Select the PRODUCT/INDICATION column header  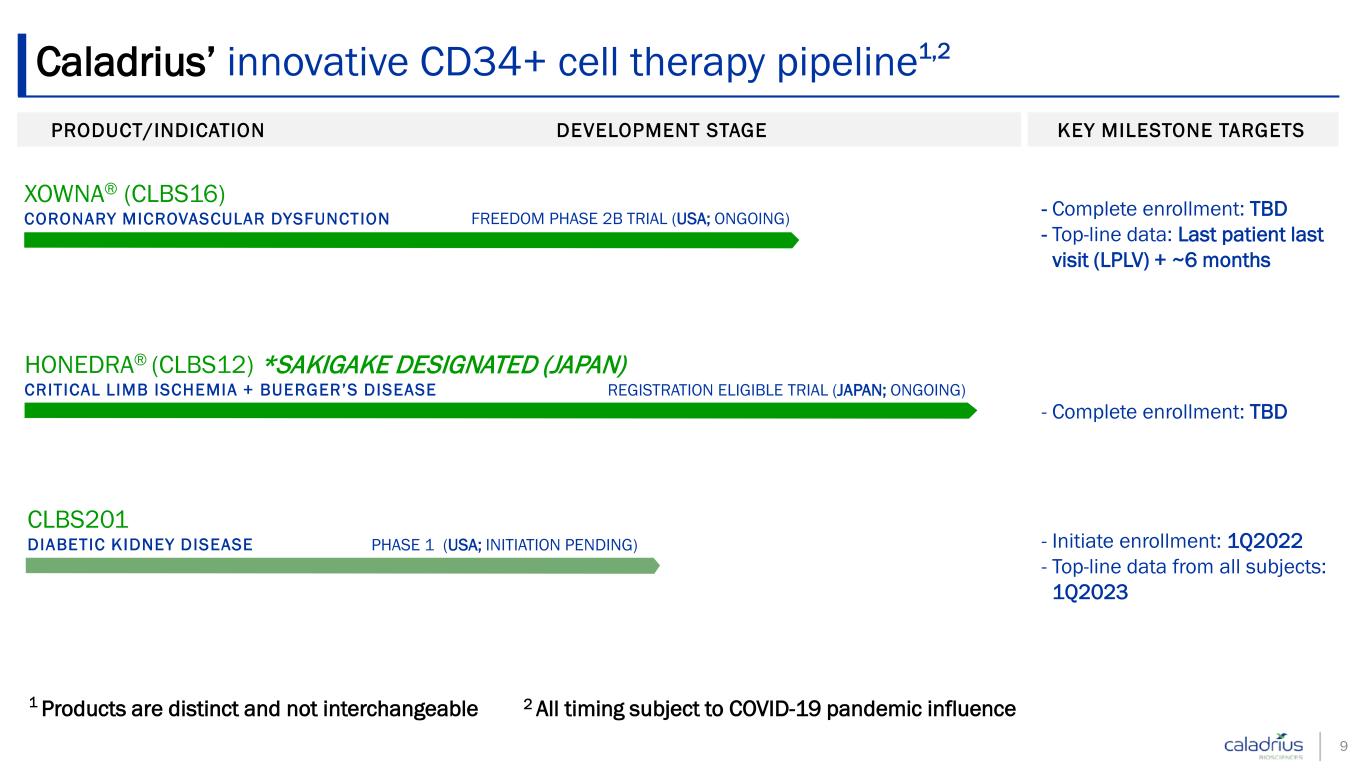(158, 130)
